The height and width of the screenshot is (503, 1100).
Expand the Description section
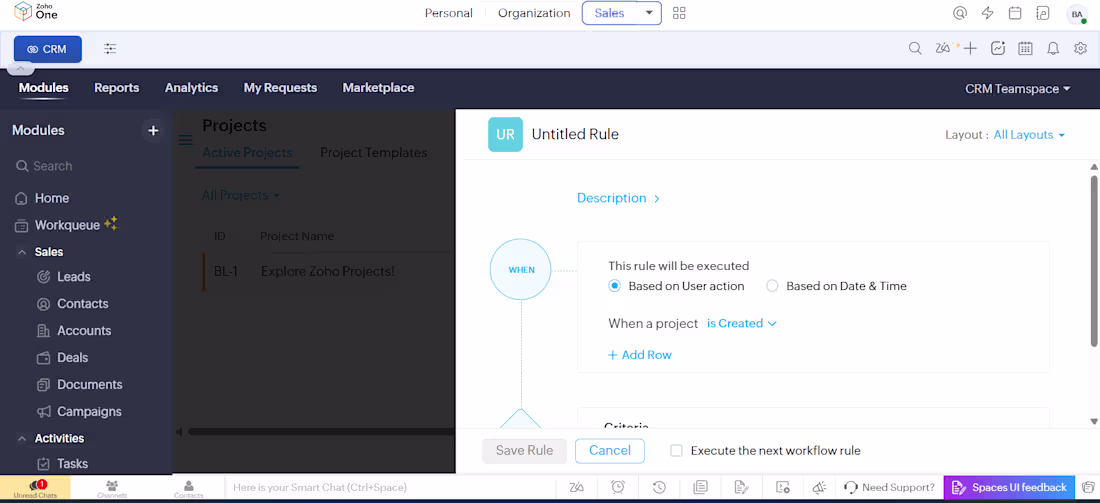pos(618,199)
